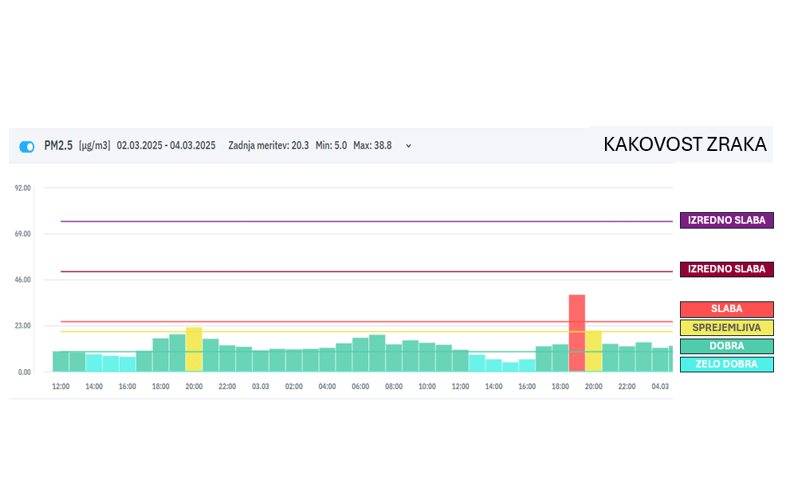
Task: Select the red SLABA legend label
Action: (x=726, y=309)
